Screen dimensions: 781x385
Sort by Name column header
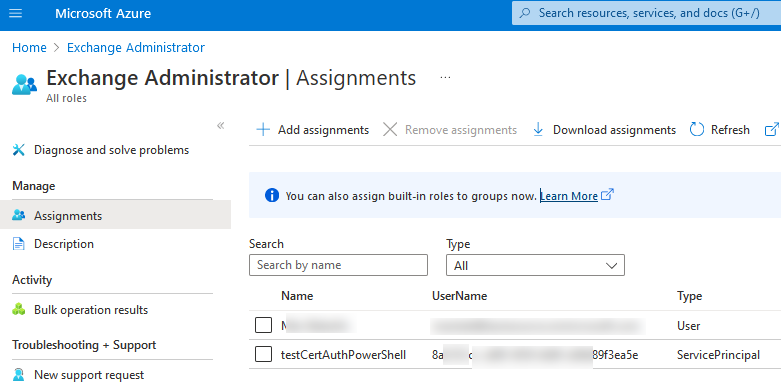coord(297,296)
